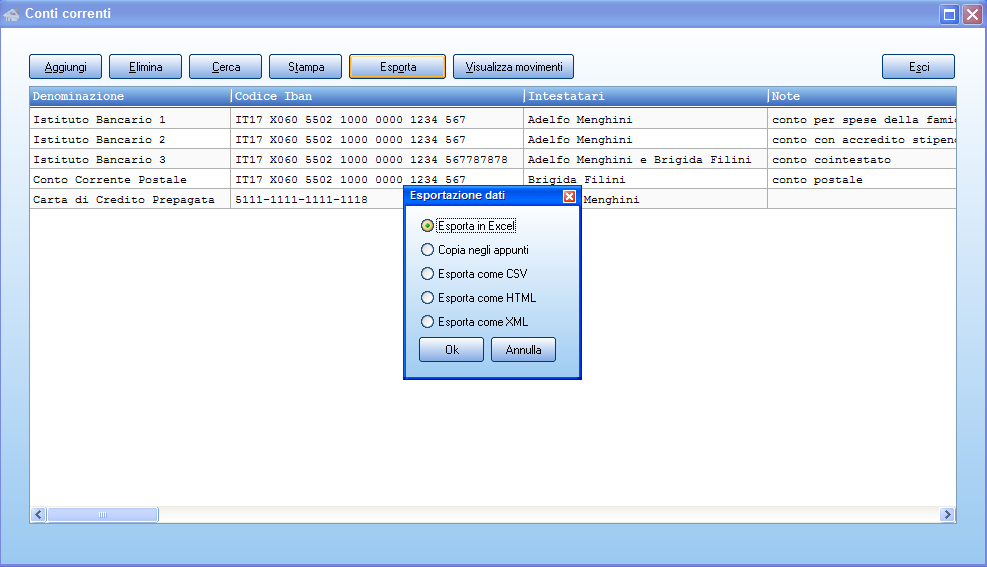Open Visualizza movimenti
987x567 pixels.
coord(513,67)
